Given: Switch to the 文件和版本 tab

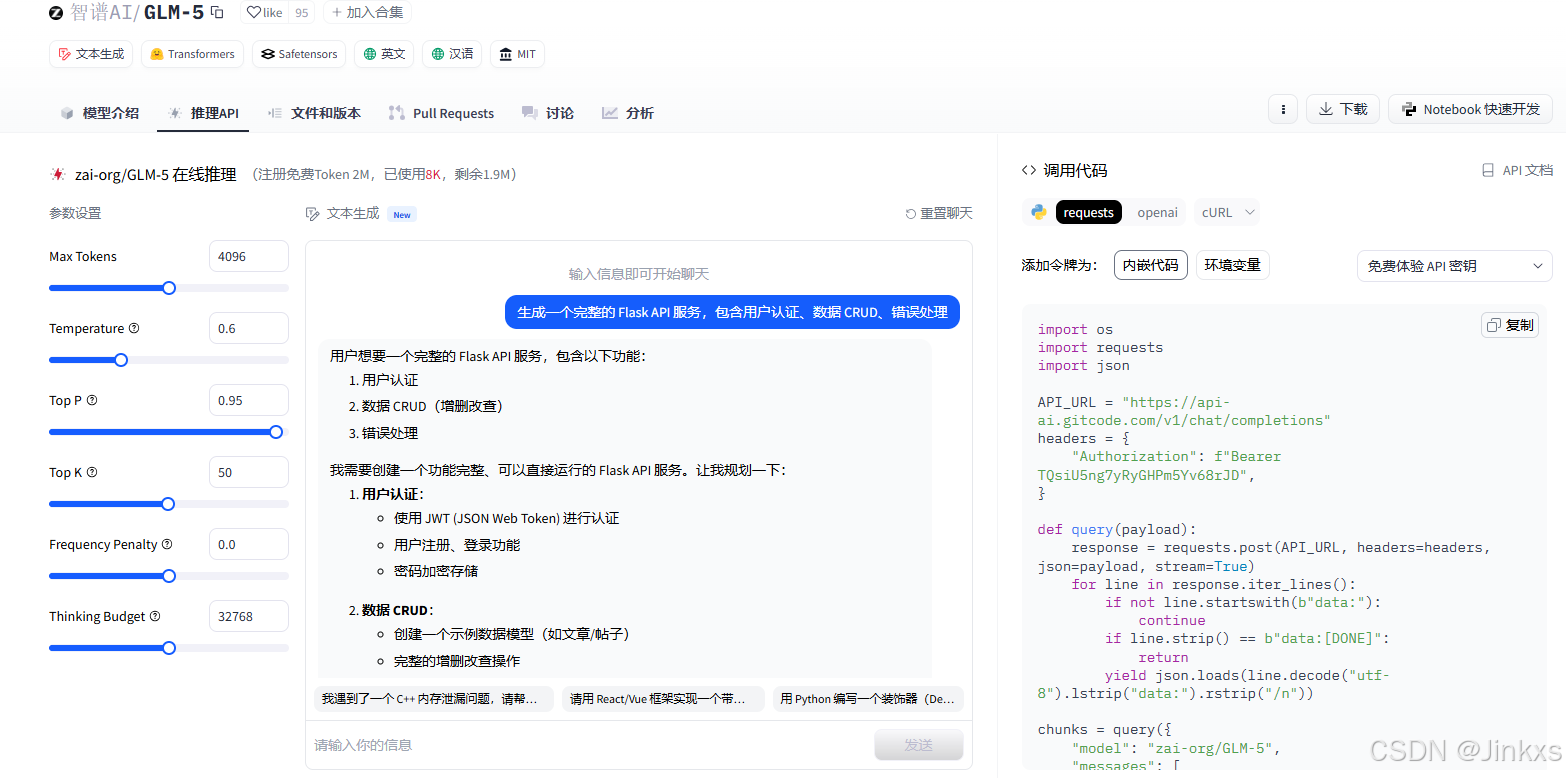Looking at the screenshot, I should point(314,113).
